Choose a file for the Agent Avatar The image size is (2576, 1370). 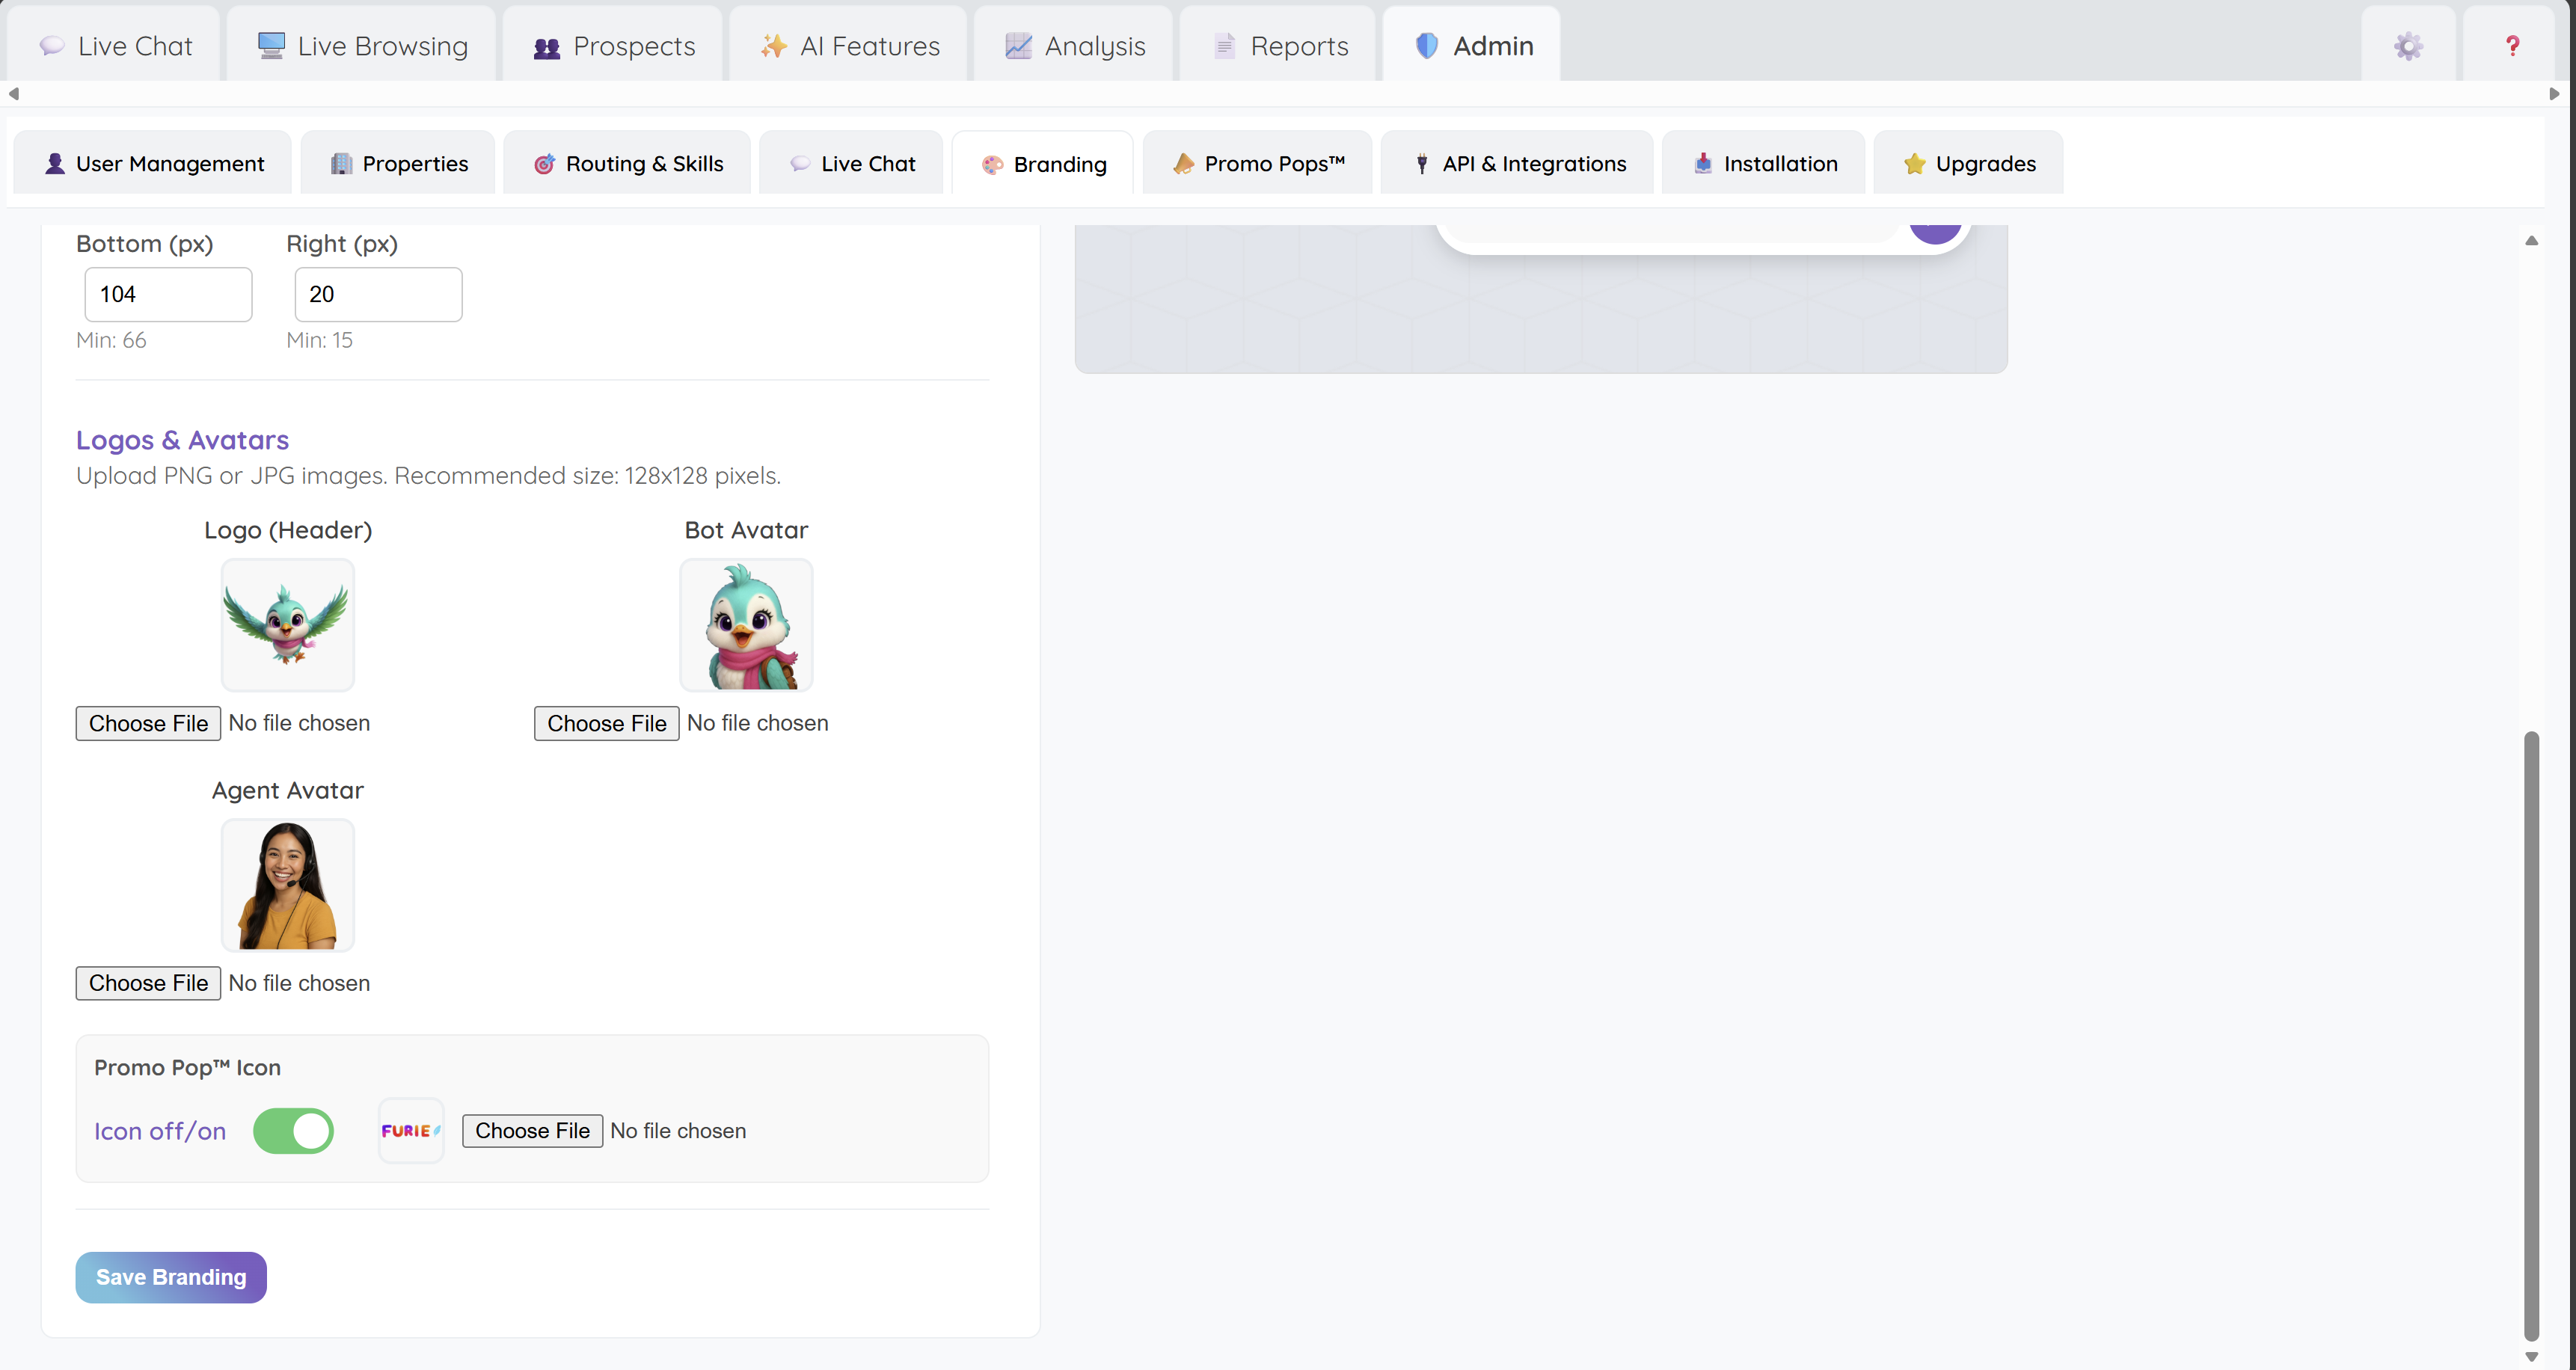147,983
